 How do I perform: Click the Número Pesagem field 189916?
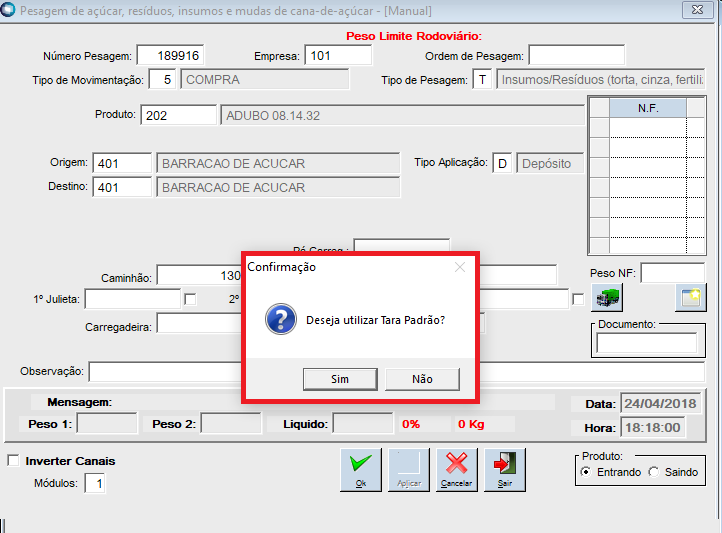point(170,56)
